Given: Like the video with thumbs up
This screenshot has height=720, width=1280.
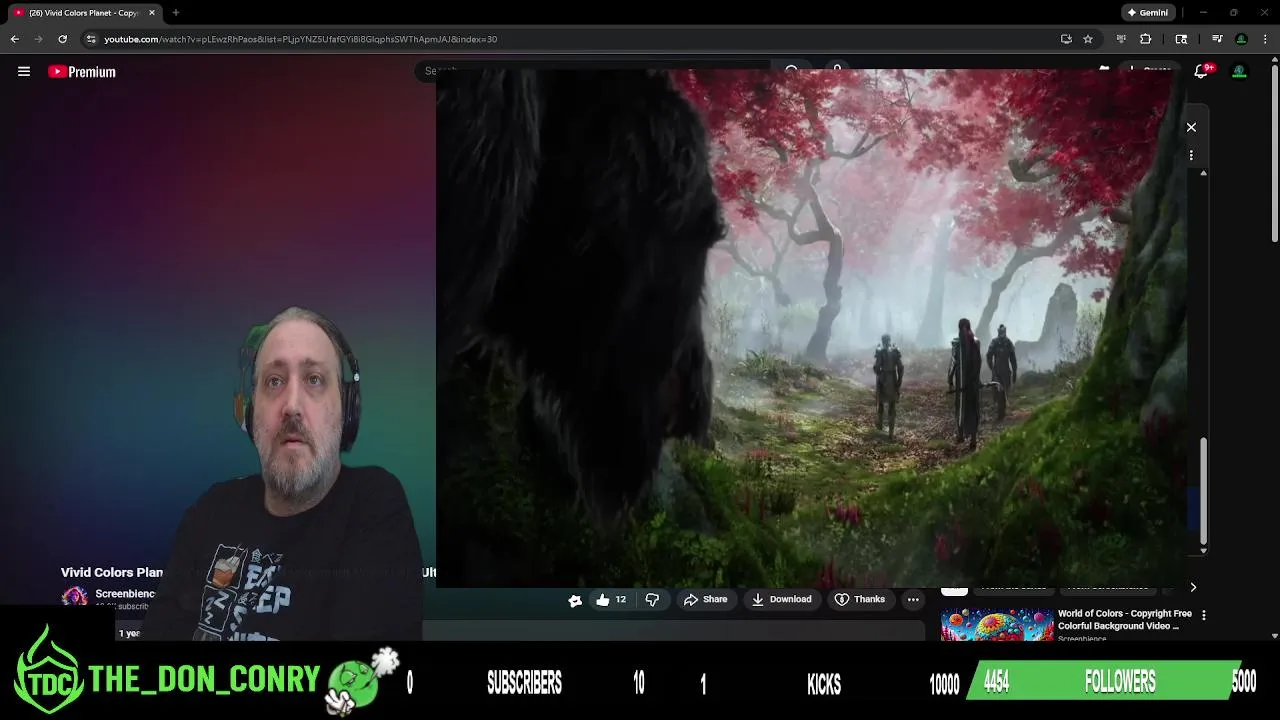Looking at the screenshot, I should [x=610, y=599].
